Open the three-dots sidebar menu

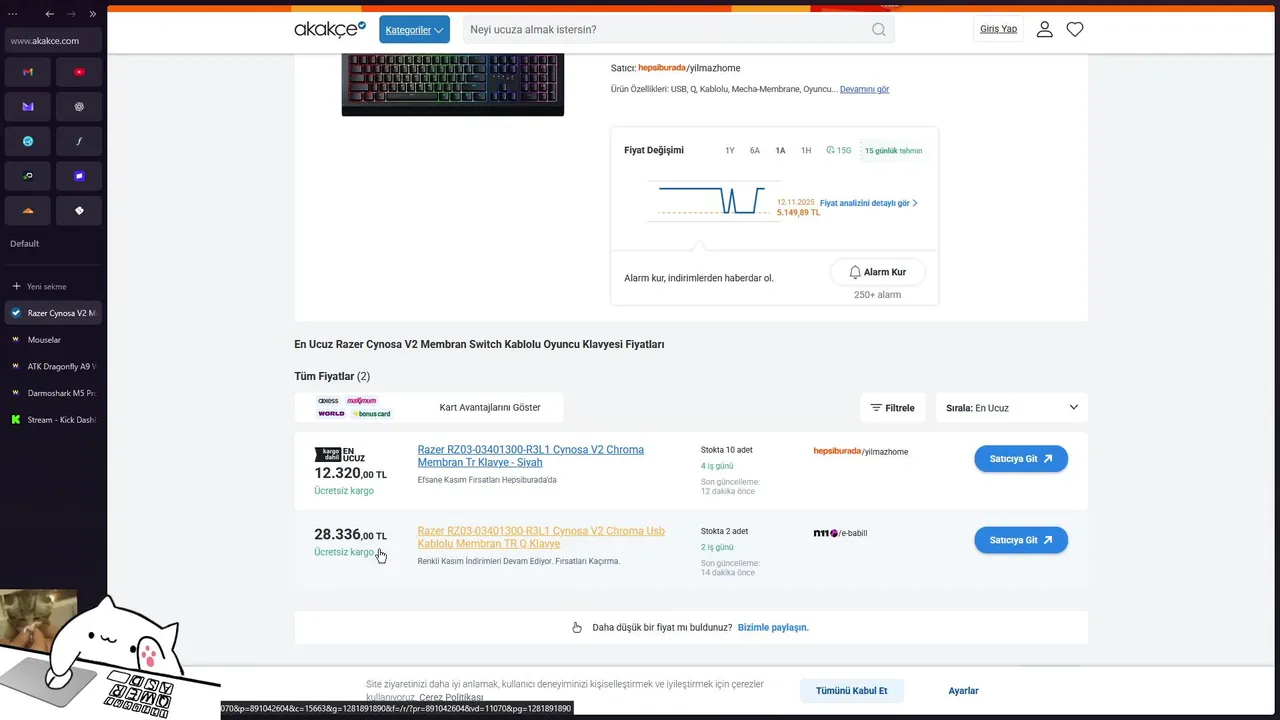click(14, 14)
